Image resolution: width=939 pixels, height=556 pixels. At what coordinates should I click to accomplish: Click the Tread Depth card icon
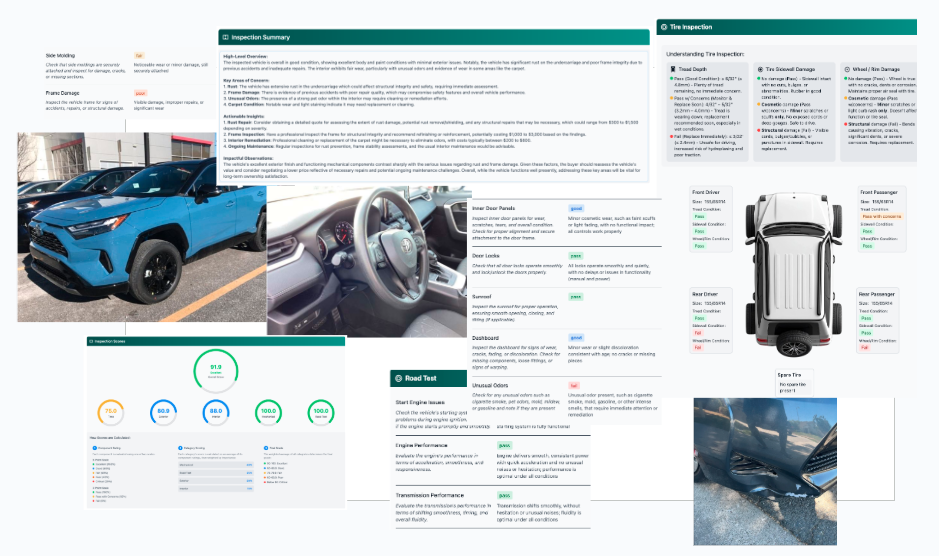pos(673,70)
